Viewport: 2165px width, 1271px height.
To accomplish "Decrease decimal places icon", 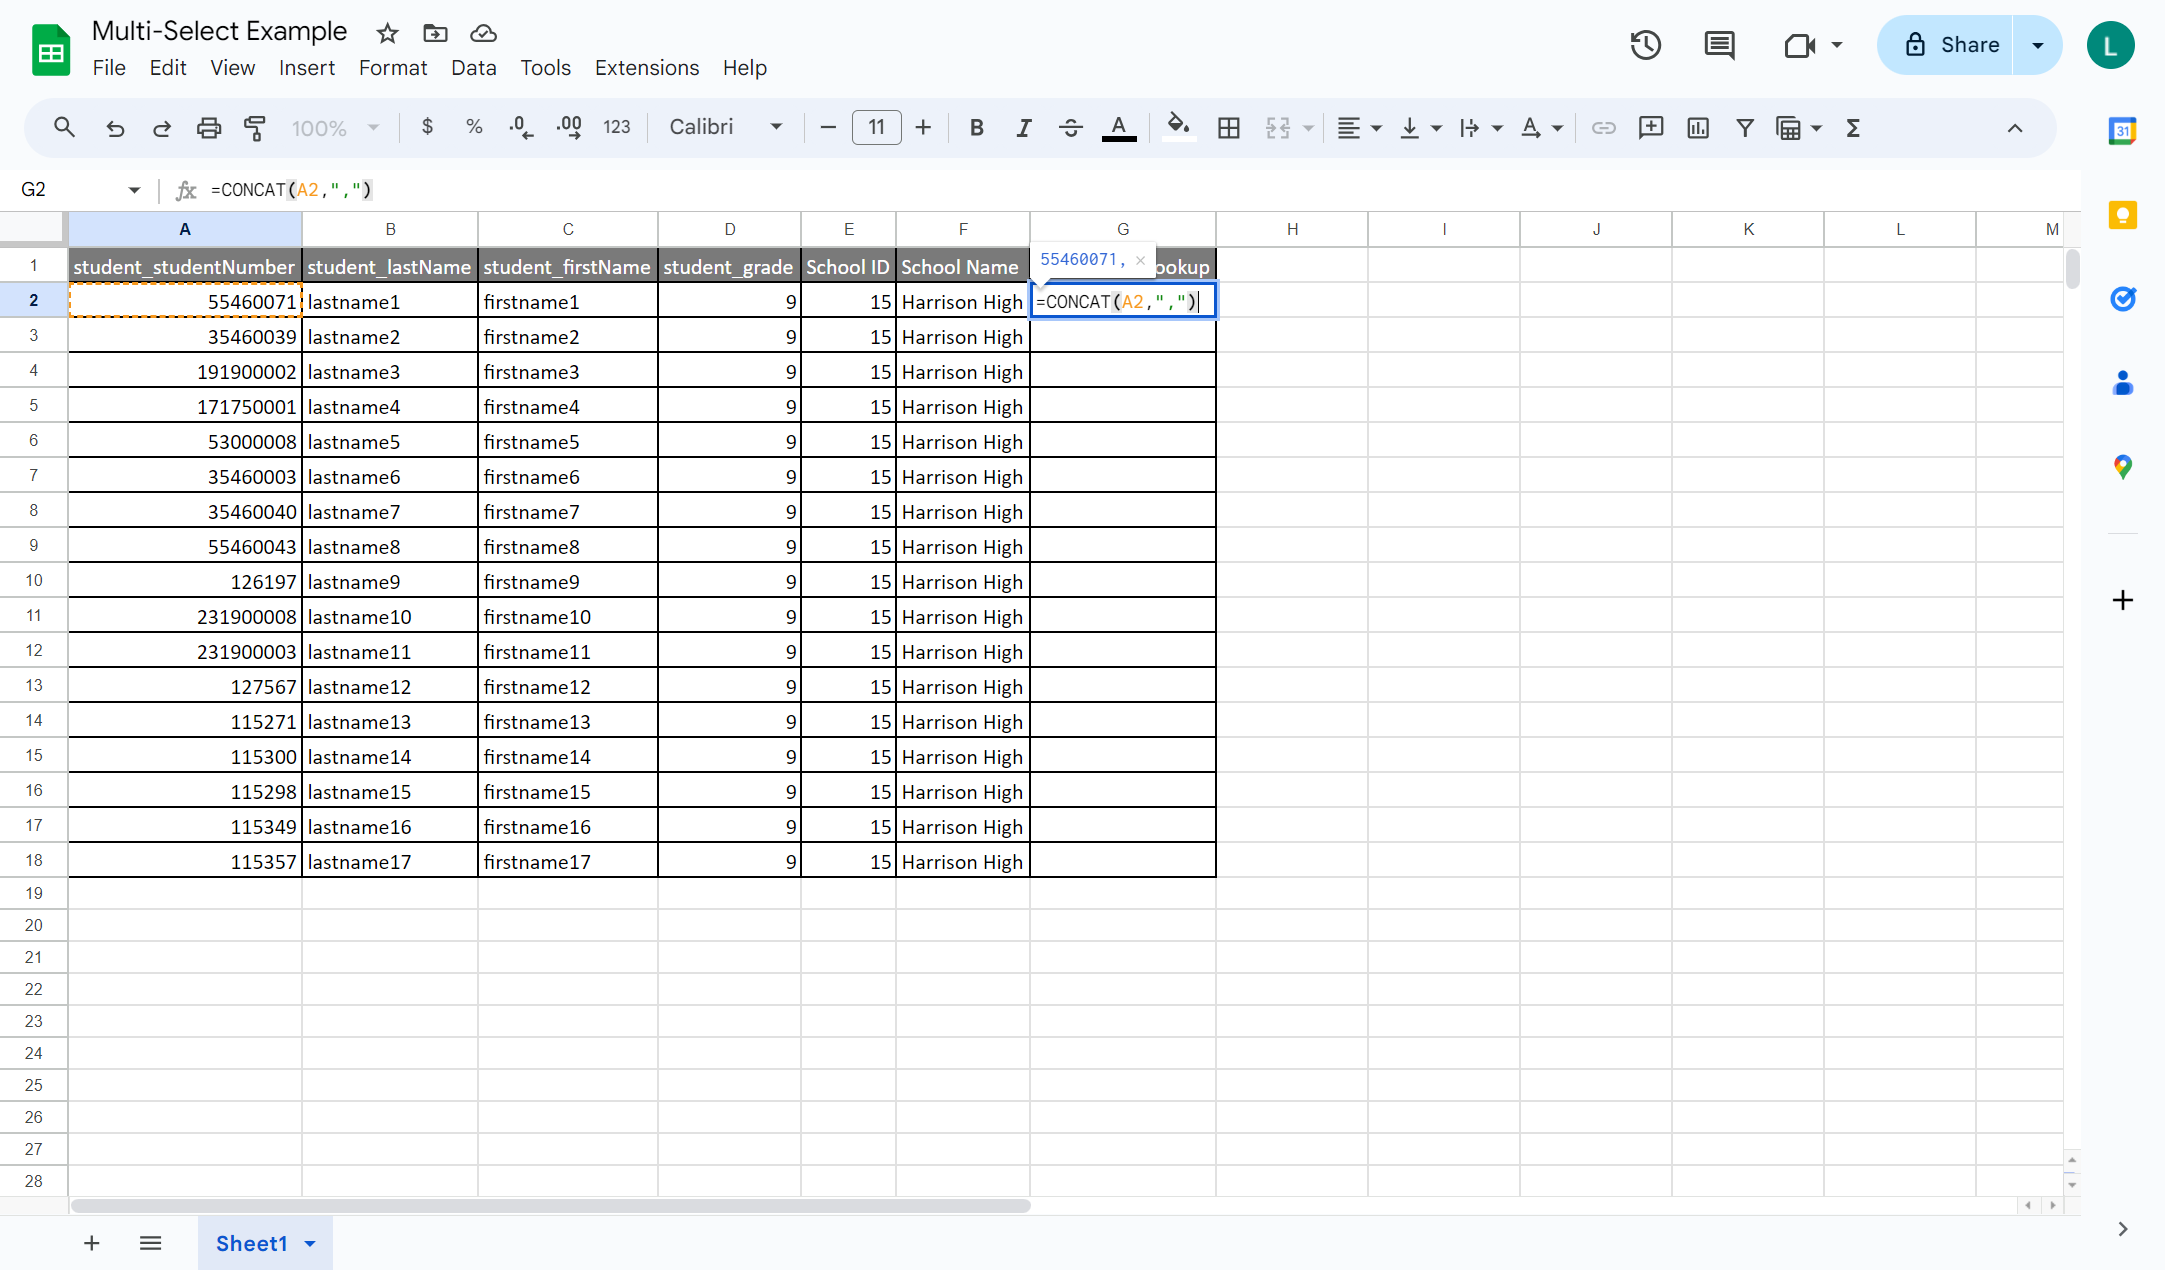I will [521, 127].
